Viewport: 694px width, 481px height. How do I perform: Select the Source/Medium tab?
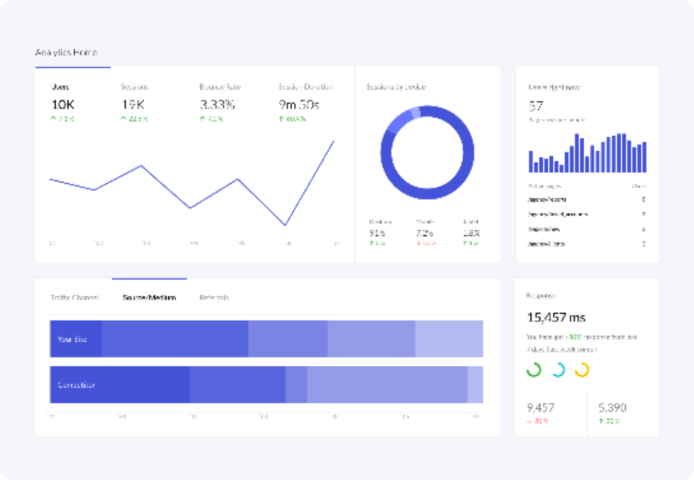(149, 297)
